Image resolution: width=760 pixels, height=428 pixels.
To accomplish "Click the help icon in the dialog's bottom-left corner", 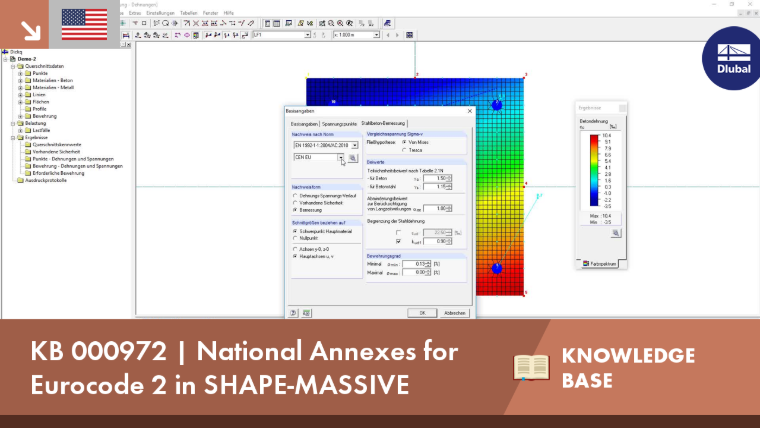I will [293, 313].
